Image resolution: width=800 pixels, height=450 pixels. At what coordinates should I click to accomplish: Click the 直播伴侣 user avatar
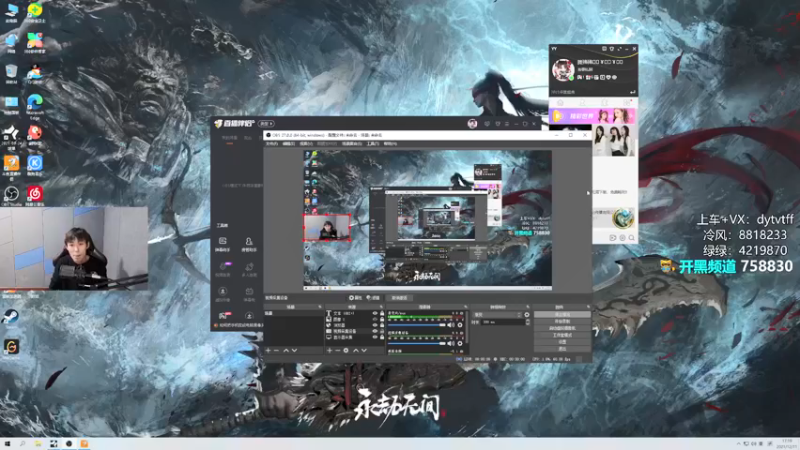tap(472, 123)
